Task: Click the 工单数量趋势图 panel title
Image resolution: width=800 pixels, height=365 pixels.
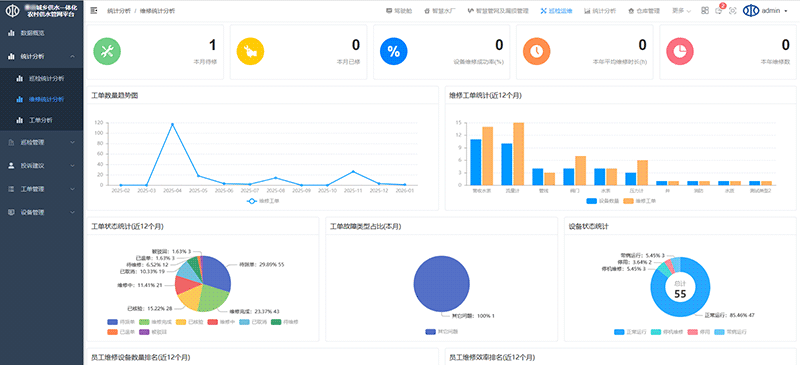Action: (114, 95)
